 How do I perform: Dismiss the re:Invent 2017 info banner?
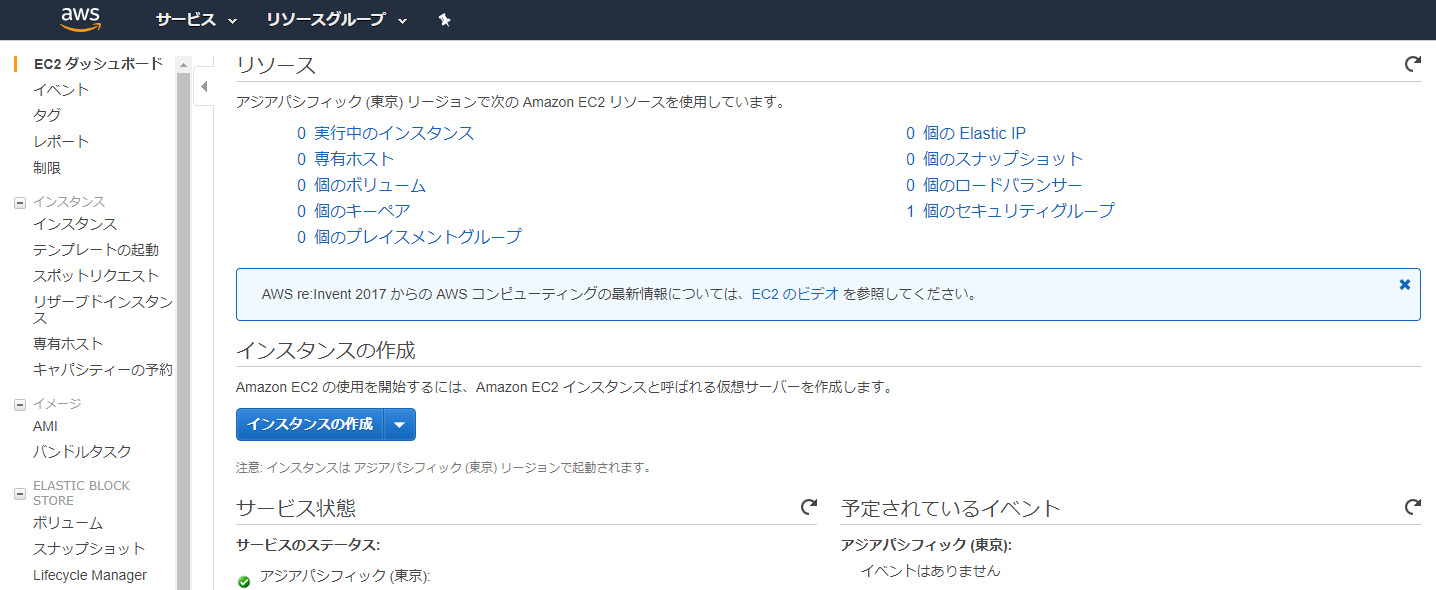click(1405, 285)
